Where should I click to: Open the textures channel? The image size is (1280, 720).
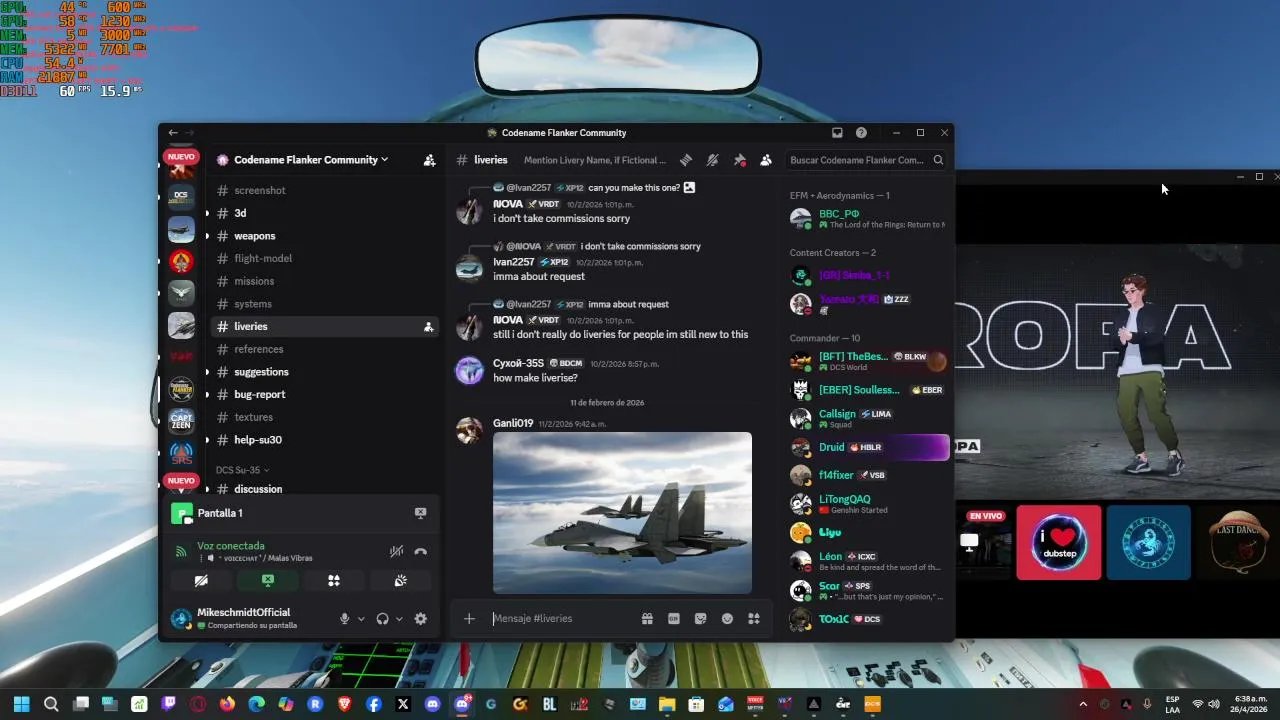pyautogui.click(x=253, y=417)
